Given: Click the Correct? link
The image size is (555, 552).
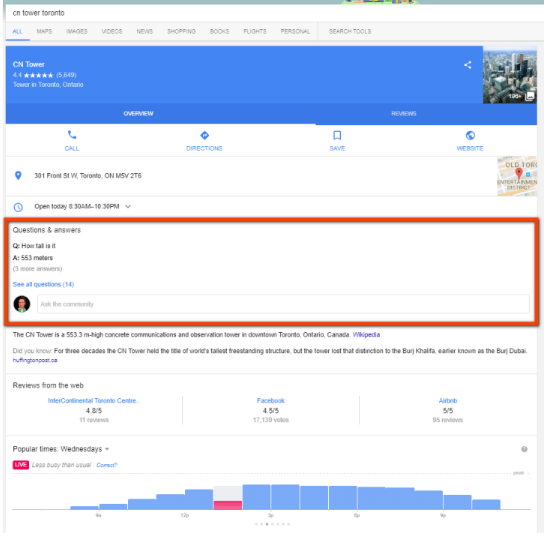Looking at the screenshot, I should click(x=107, y=465).
